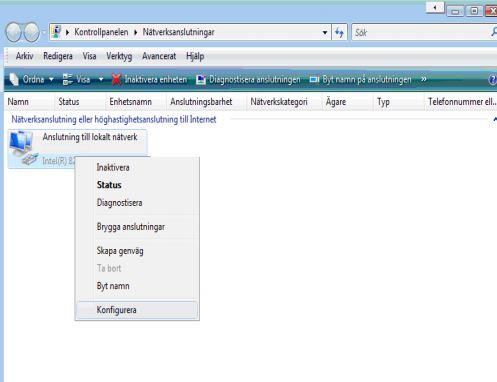Click Byt namn på anslutningen toolbar button
Viewport: 497px width, 382px height.
click(x=361, y=79)
